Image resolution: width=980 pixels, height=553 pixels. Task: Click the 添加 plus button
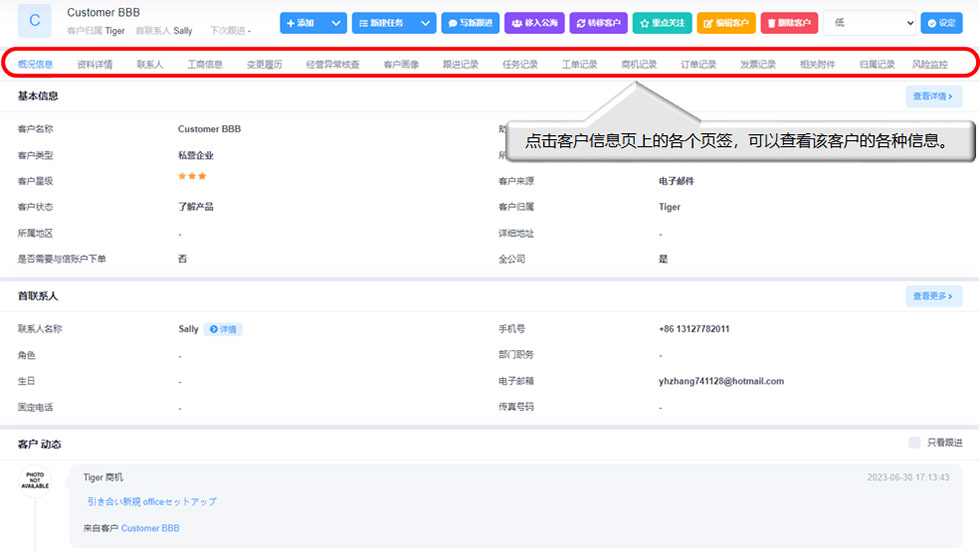tap(302, 23)
